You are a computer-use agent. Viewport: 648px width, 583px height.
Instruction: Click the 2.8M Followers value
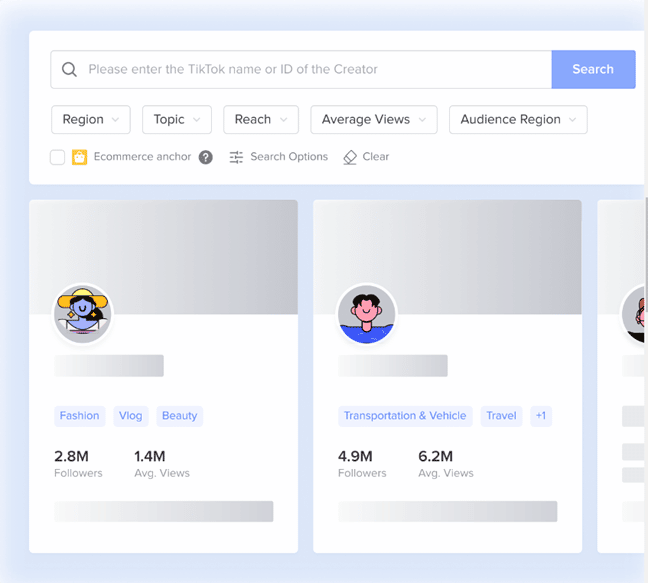(x=71, y=457)
